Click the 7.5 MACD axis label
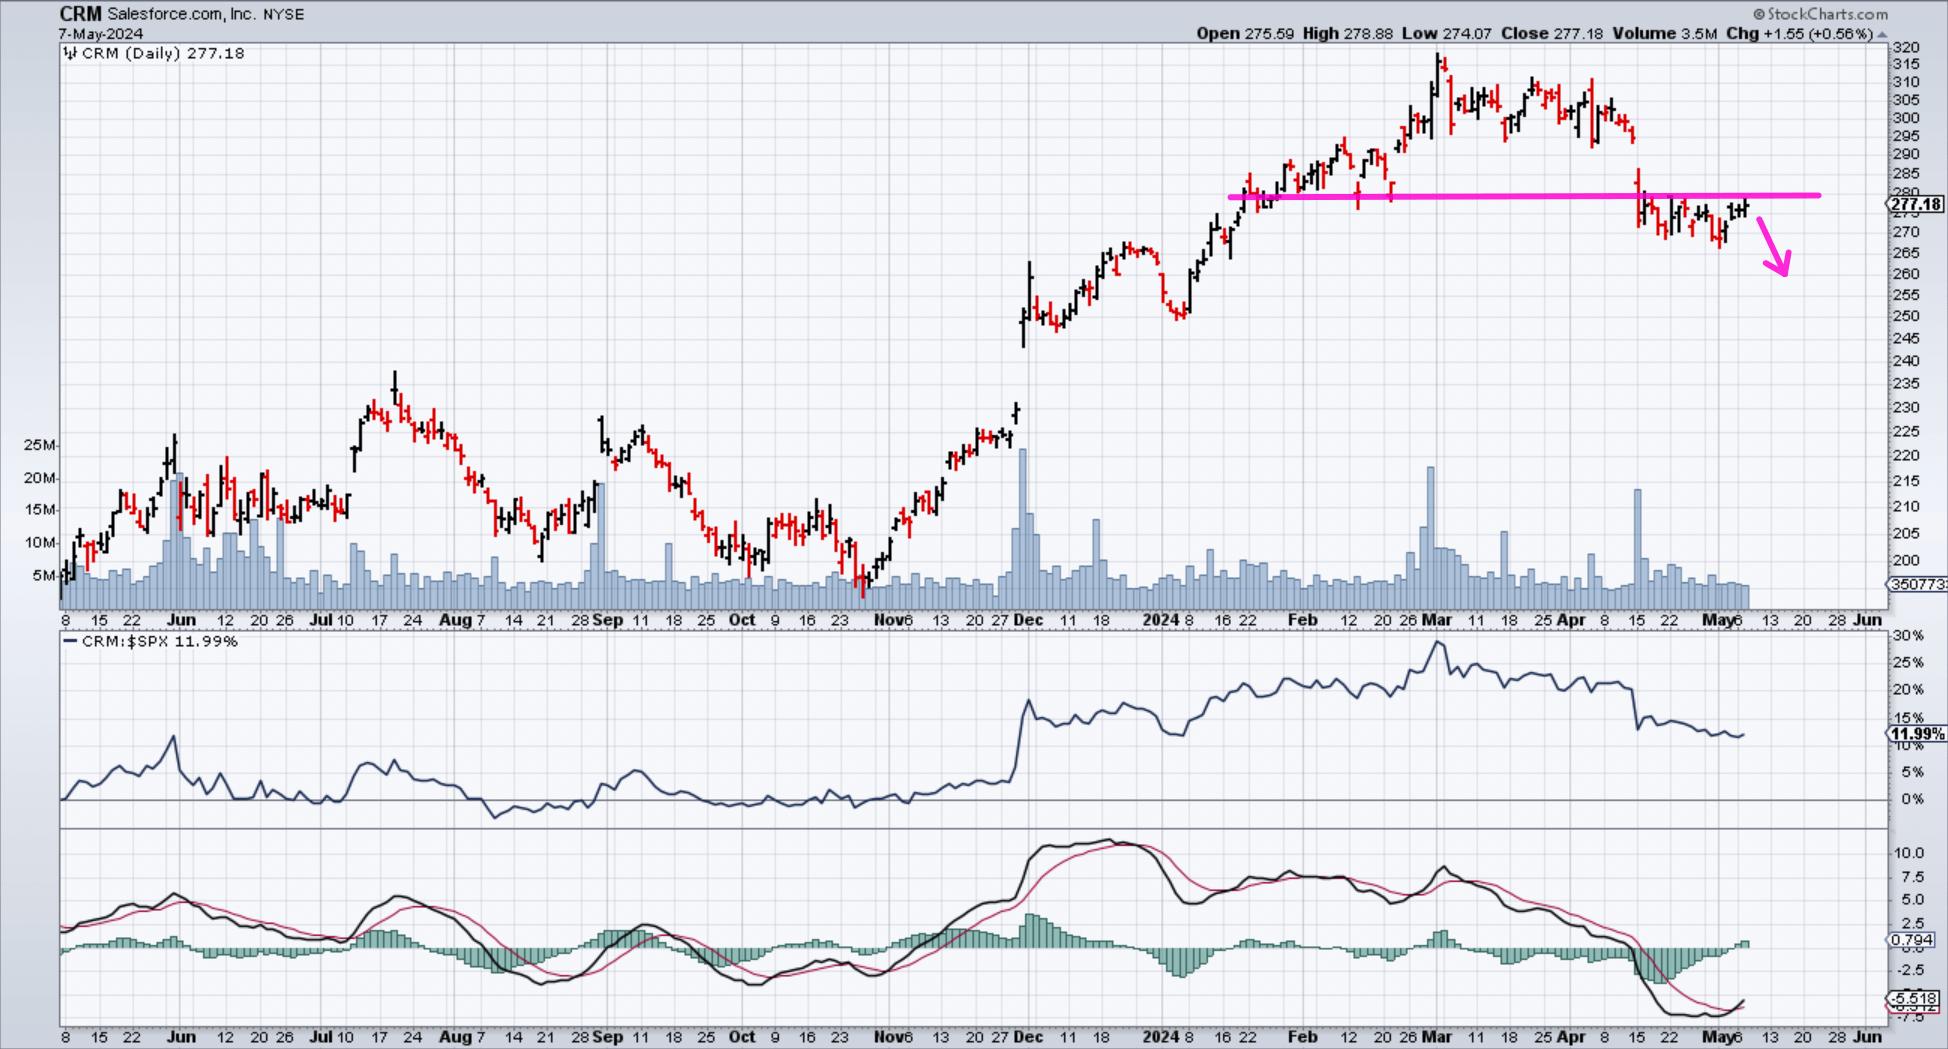Image resolution: width=1948 pixels, height=1049 pixels. tap(1913, 877)
